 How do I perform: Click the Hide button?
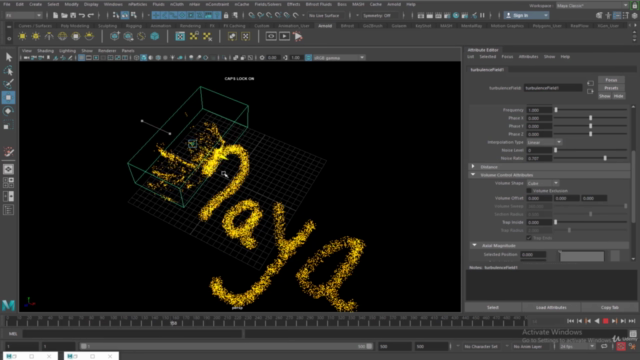(x=618, y=96)
